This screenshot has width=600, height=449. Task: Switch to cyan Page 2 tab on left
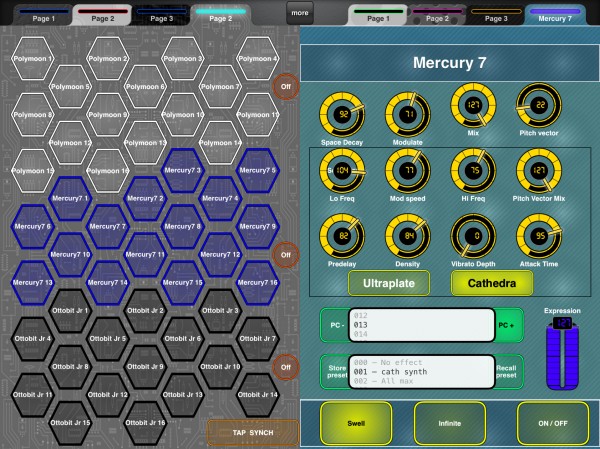220,16
